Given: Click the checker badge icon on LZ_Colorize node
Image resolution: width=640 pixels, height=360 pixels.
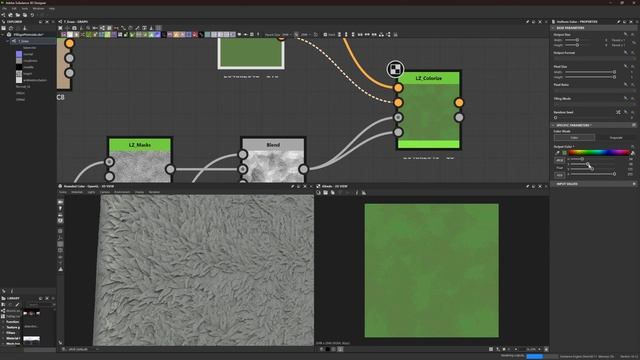Looking at the screenshot, I should tap(395, 69).
